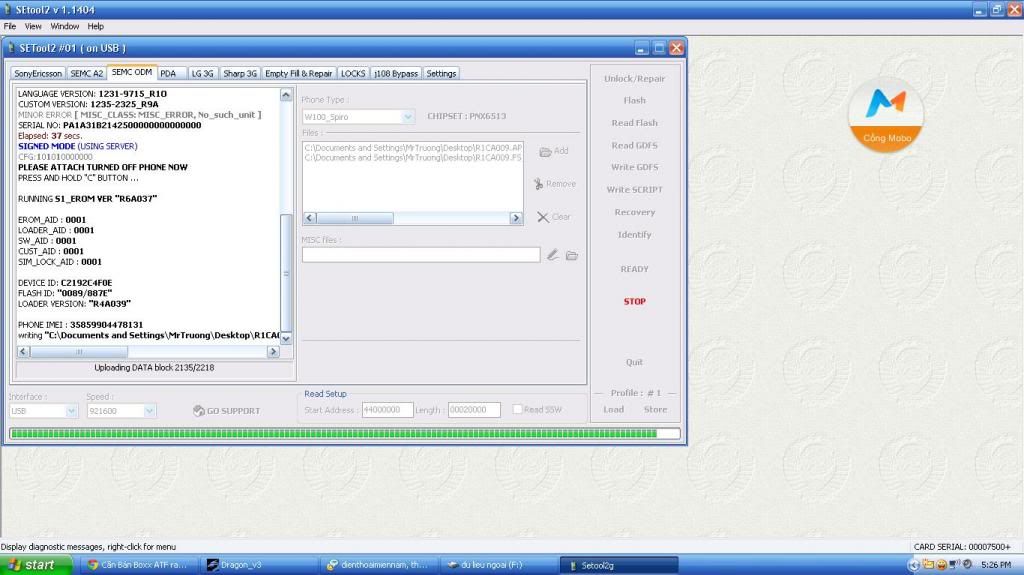Switch to the Empty Fill & Repair tab
Image resolution: width=1024 pixels, height=575 pixels.
tap(298, 74)
